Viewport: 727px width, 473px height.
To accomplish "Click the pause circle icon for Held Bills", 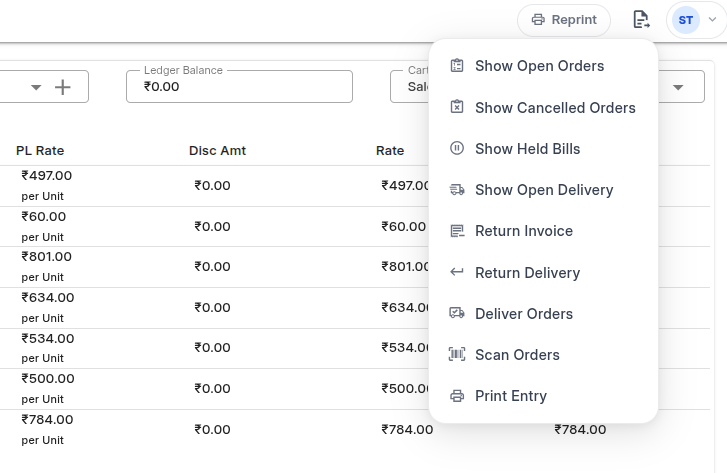I will tap(457, 148).
